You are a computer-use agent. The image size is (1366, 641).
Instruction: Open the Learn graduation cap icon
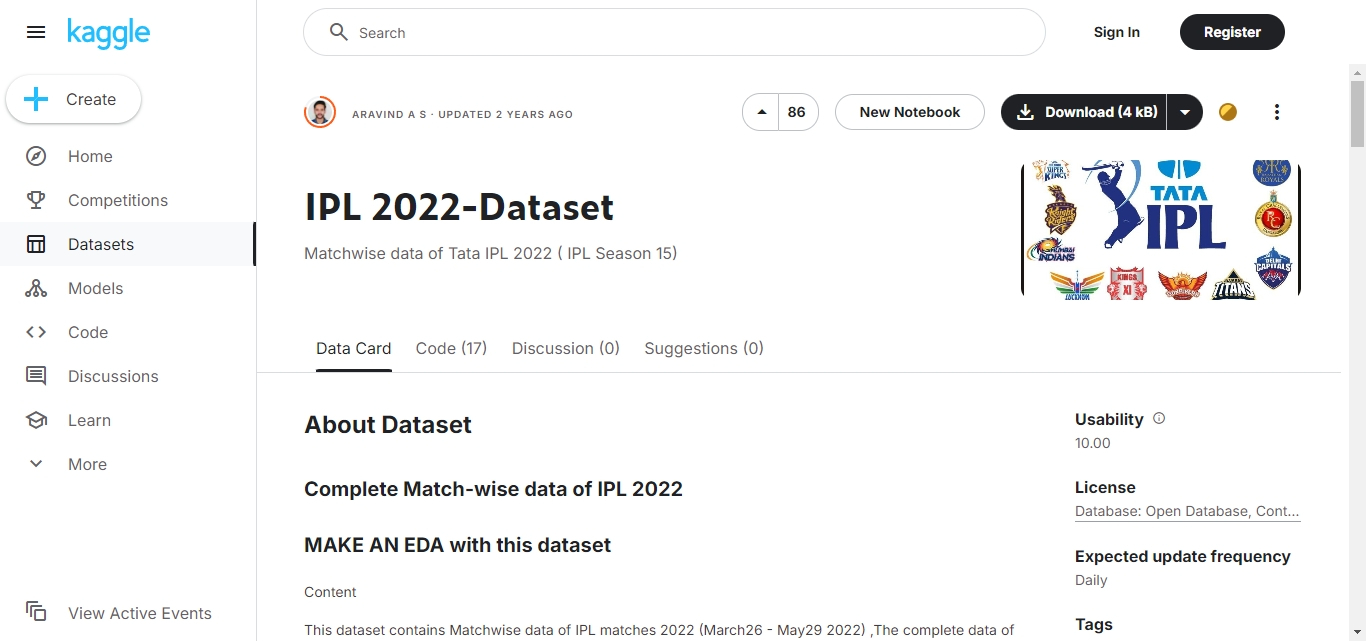point(36,420)
